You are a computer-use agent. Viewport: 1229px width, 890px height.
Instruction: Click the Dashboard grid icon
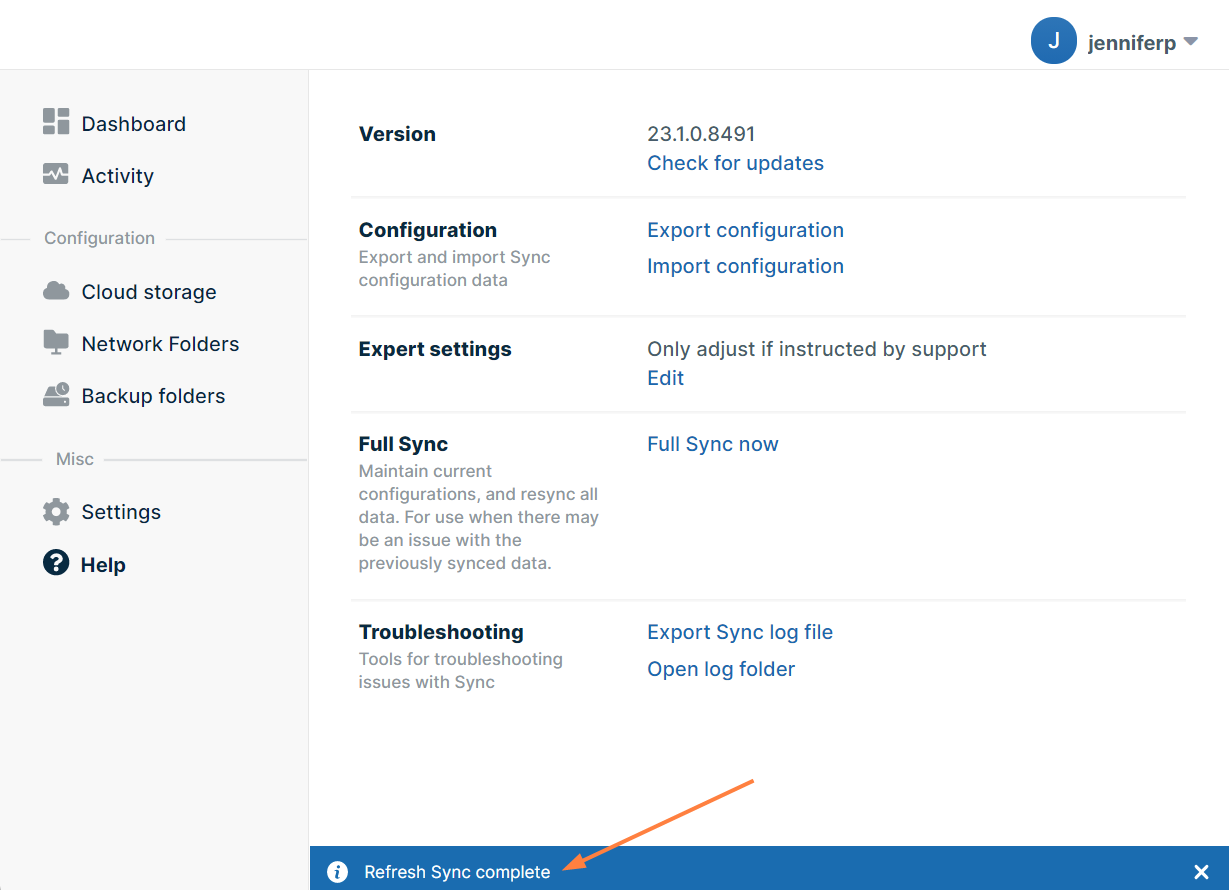click(56, 122)
